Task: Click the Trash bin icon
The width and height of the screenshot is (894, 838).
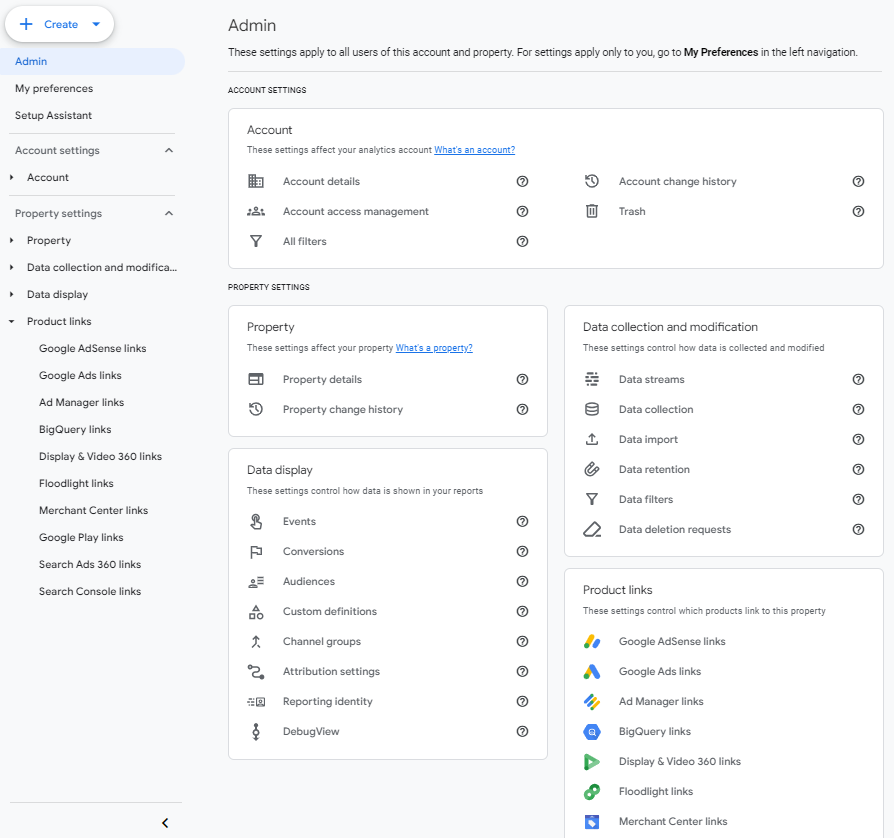Action: tap(592, 211)
